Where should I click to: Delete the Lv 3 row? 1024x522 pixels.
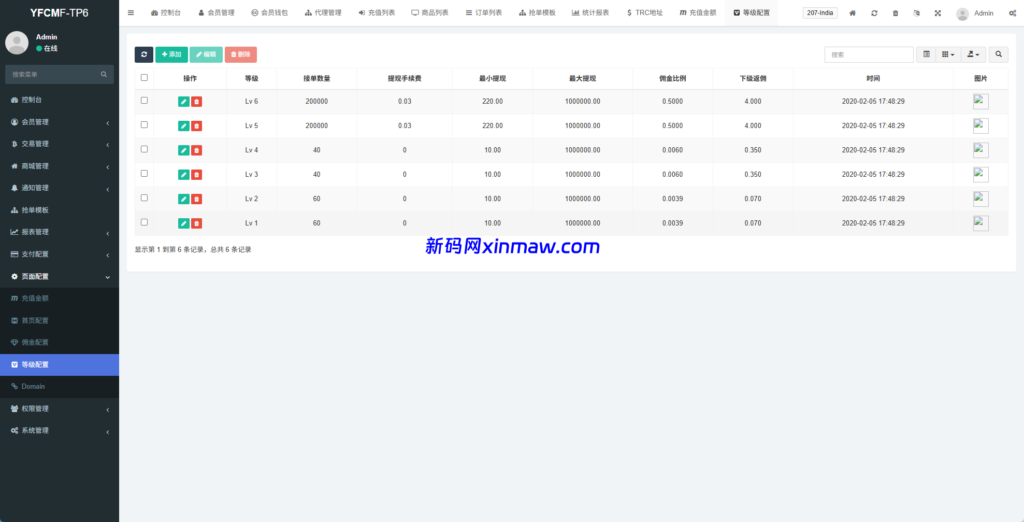pos(197,174)
